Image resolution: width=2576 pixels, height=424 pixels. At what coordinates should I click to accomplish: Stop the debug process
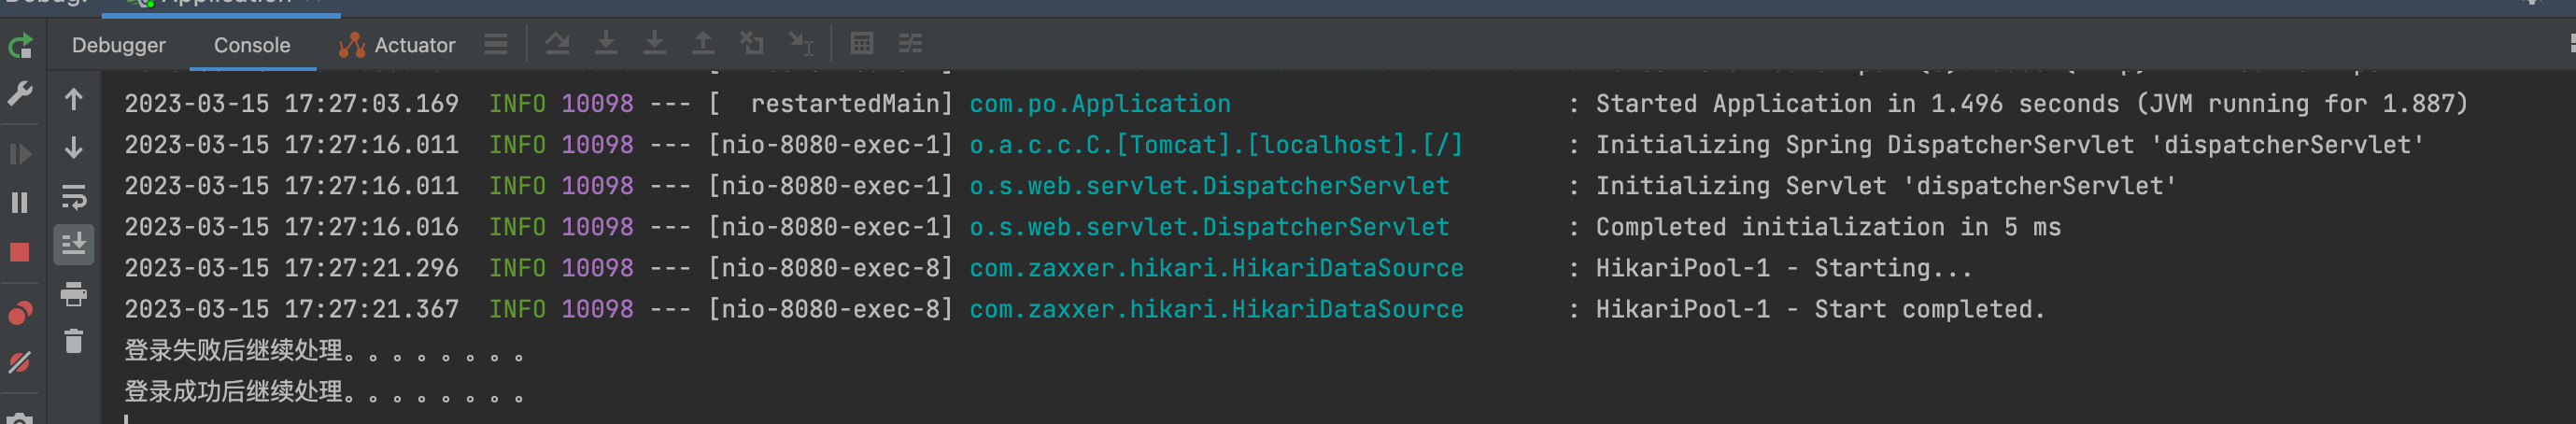tap(20, 252)
